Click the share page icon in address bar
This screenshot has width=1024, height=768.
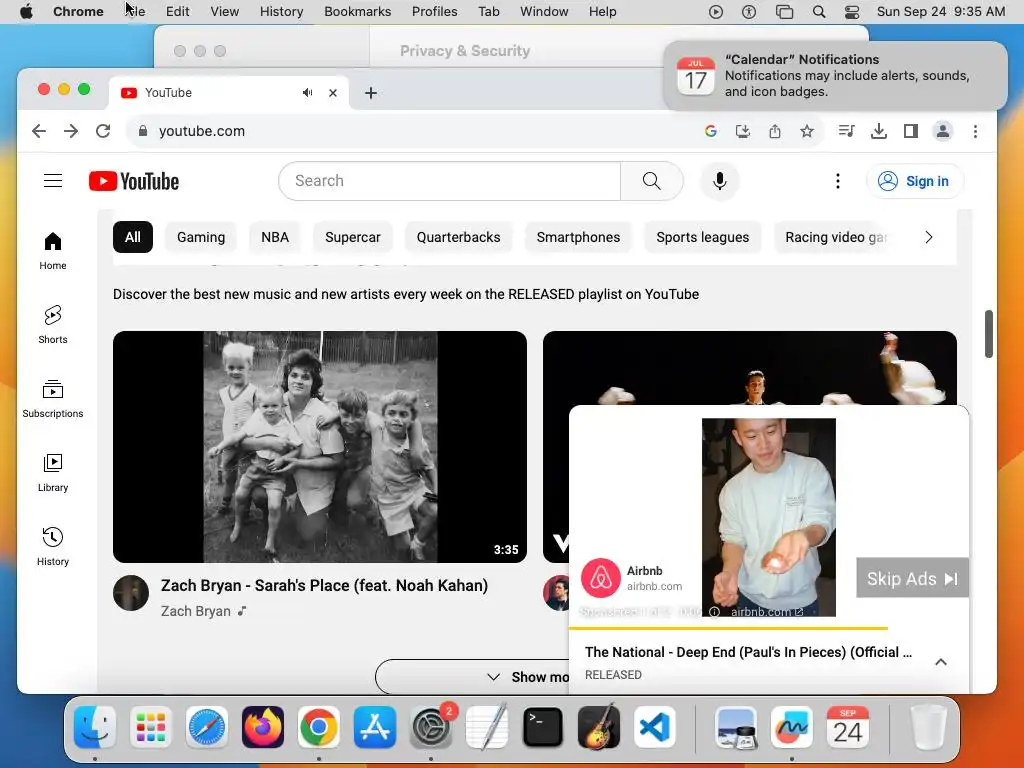[775, 131]
